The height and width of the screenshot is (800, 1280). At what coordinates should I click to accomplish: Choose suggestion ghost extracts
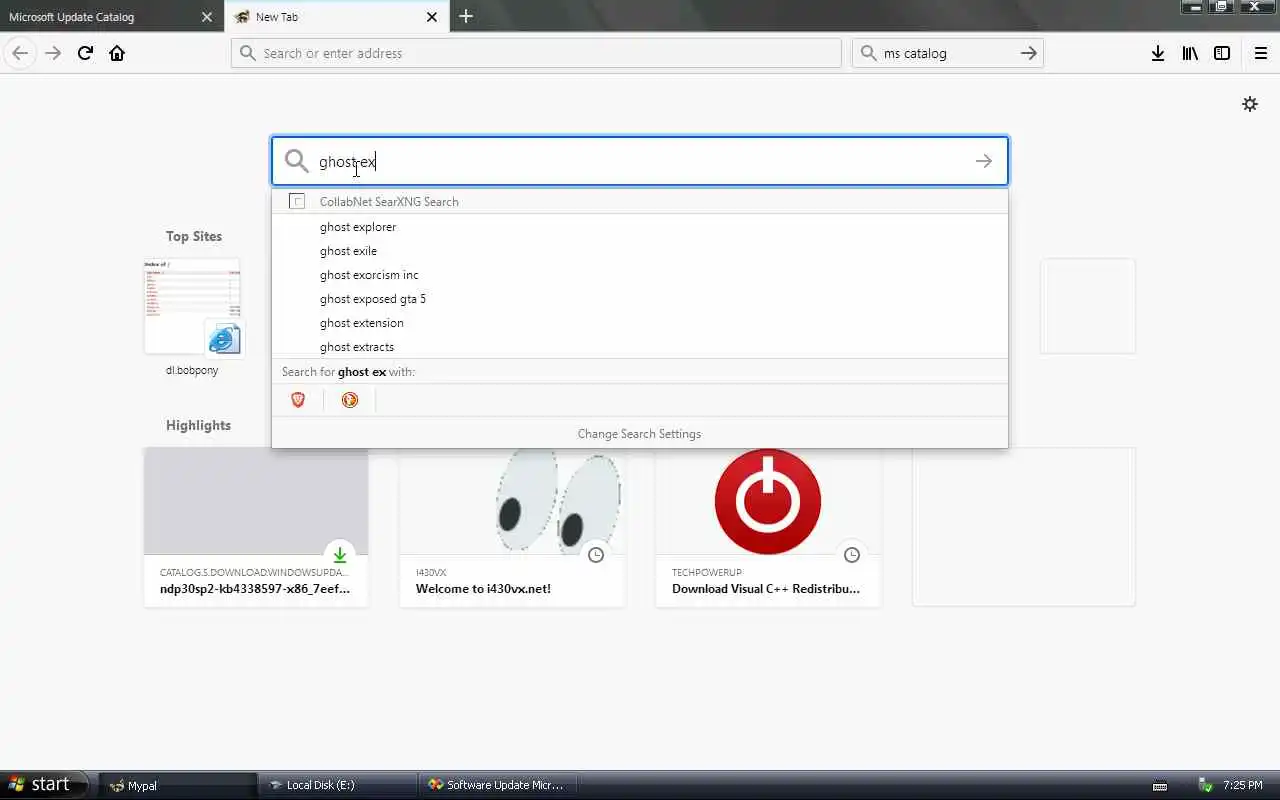click(640, 347)
